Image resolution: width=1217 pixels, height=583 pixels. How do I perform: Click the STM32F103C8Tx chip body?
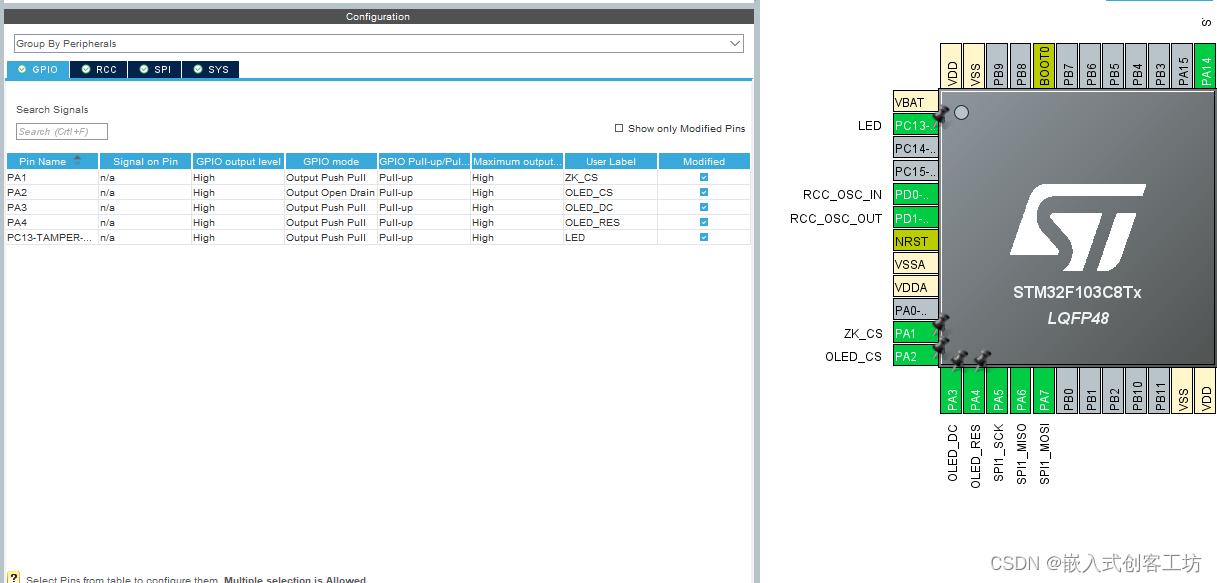[x=1077, y=228]
